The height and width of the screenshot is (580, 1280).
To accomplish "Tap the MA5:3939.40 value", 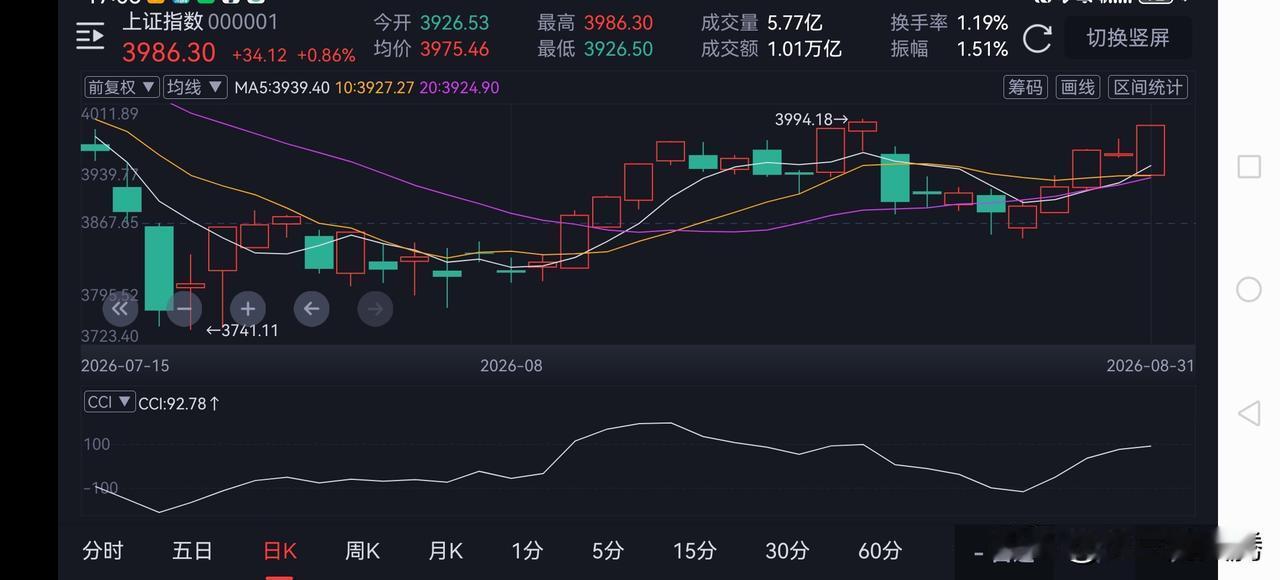I will pos(282,87).
